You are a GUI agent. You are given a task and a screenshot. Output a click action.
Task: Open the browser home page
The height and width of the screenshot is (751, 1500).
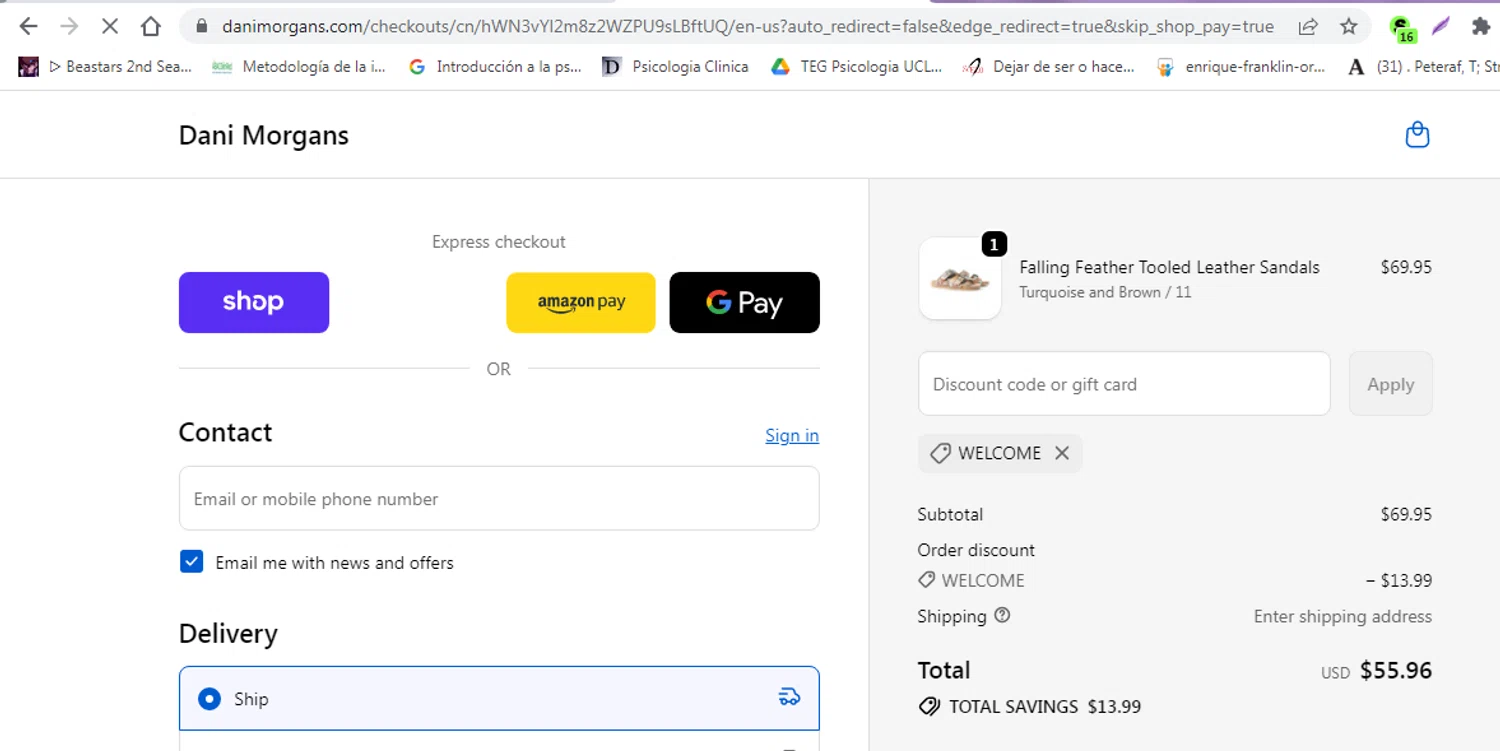[x=151, y=27]
